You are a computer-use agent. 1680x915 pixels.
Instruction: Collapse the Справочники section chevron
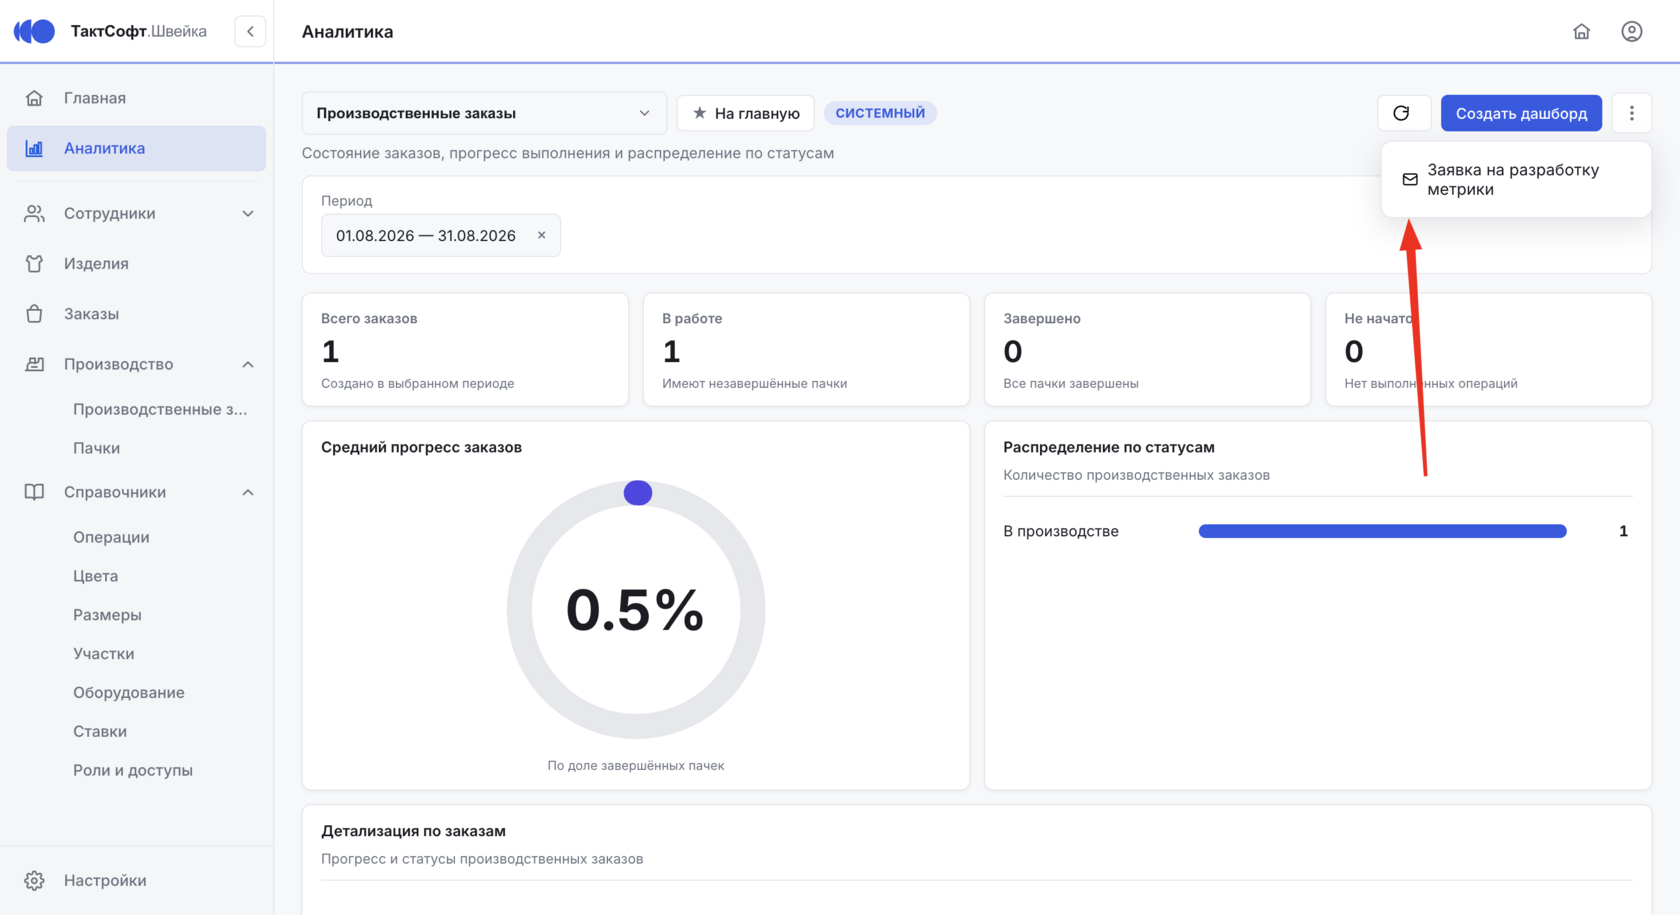[x=248, y=492]
